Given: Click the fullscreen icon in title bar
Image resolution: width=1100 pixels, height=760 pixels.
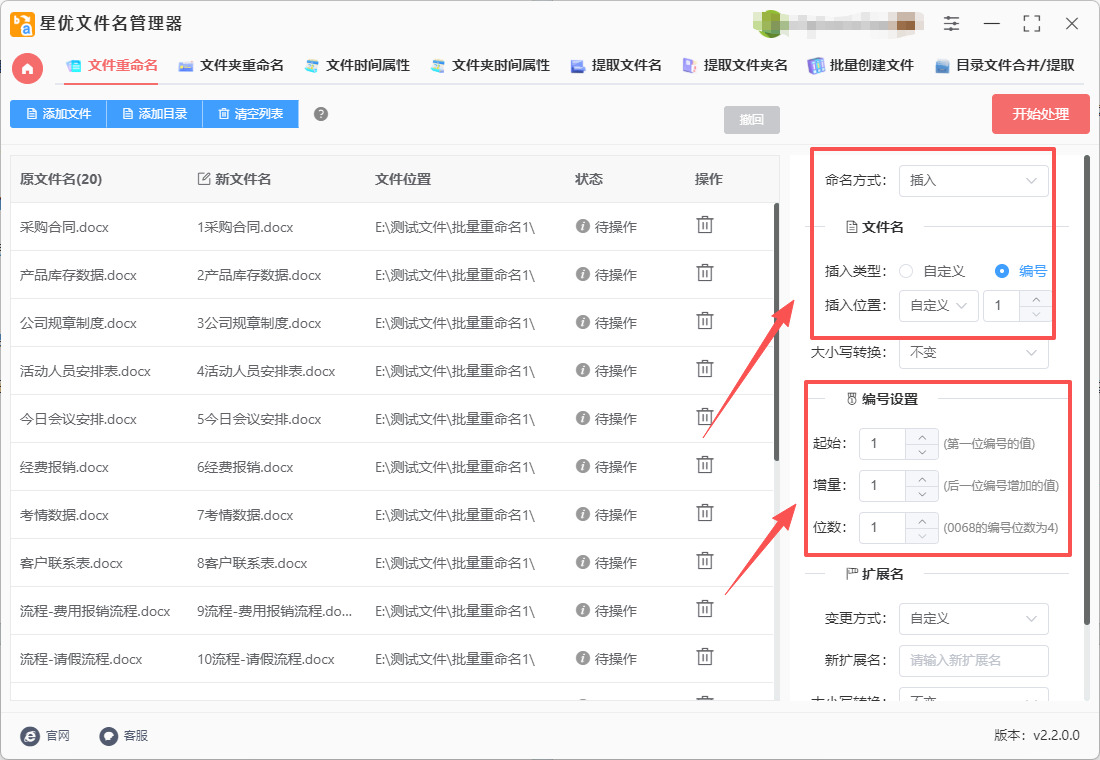Looking at the screenshot, I should [1031, 23].
